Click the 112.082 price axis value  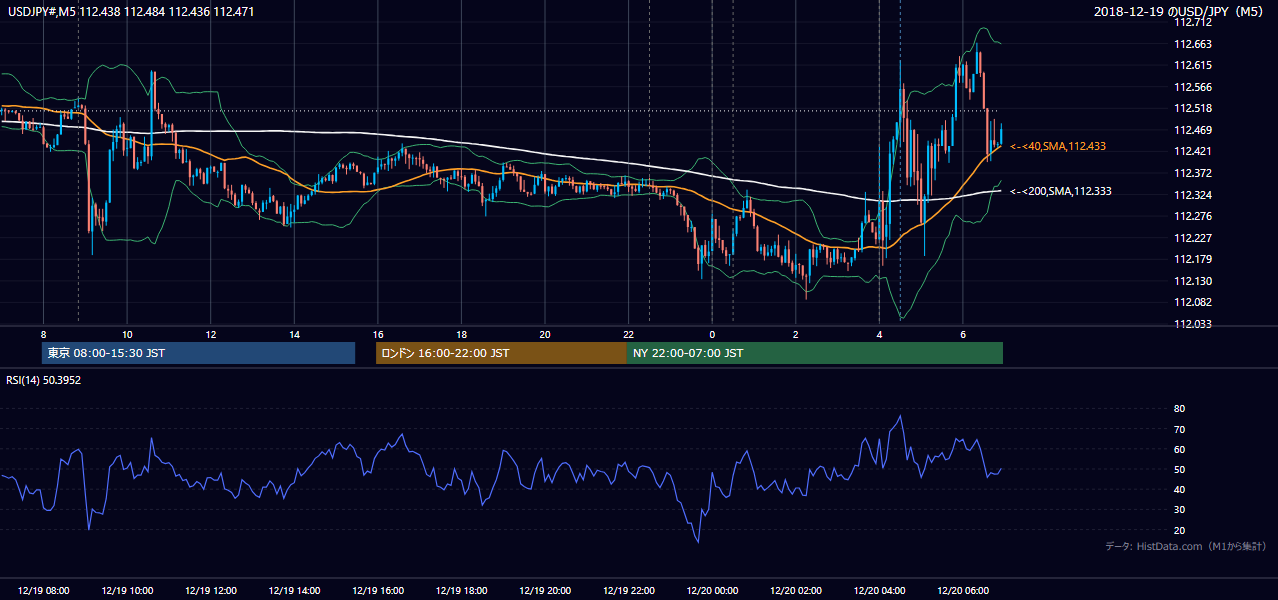pyautogui.click(x=1193, y=302)
